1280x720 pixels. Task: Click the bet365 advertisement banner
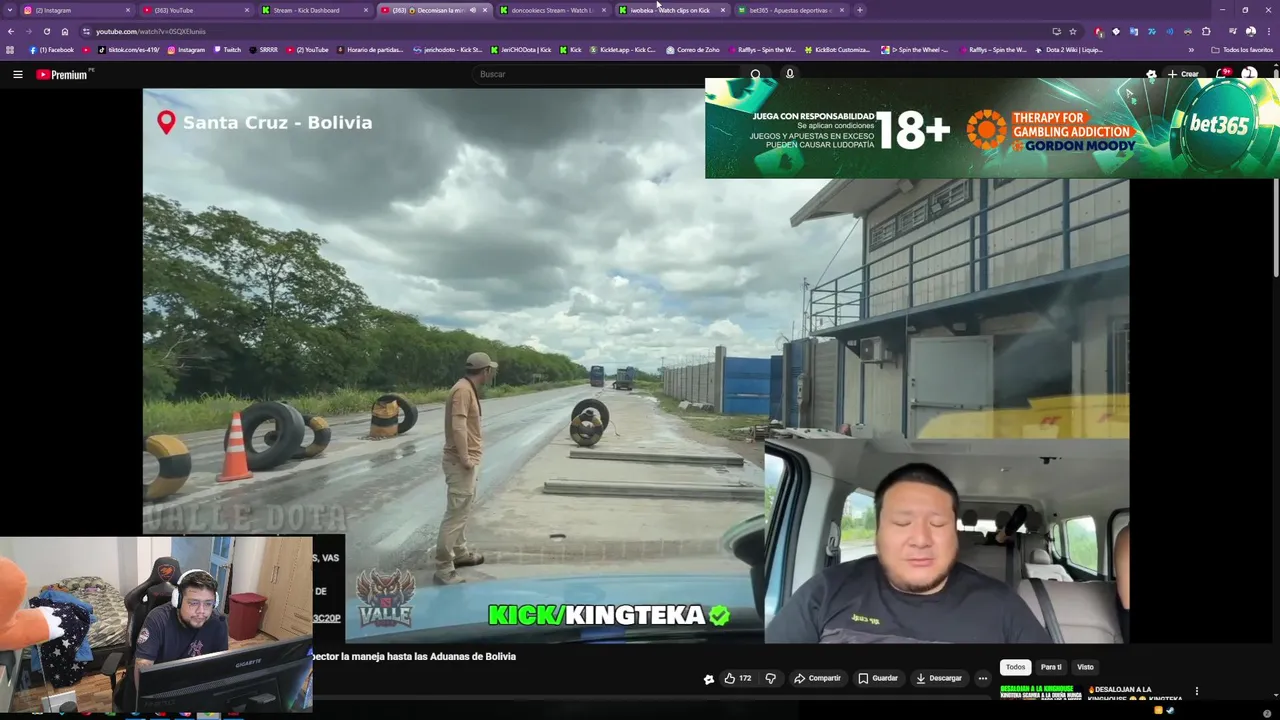click(991, 128)
